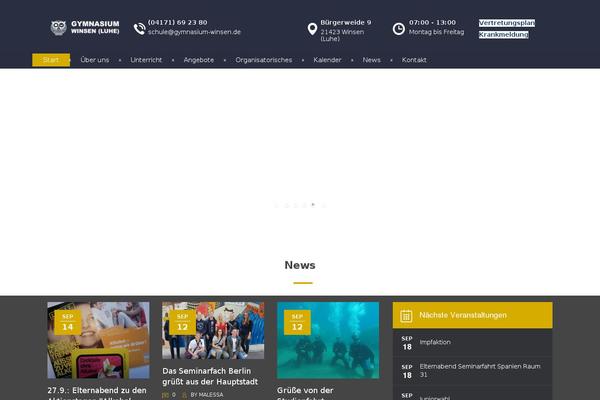Open the Über uns menu
Viewport: 600px width, 400px height.
coord(95,60)
